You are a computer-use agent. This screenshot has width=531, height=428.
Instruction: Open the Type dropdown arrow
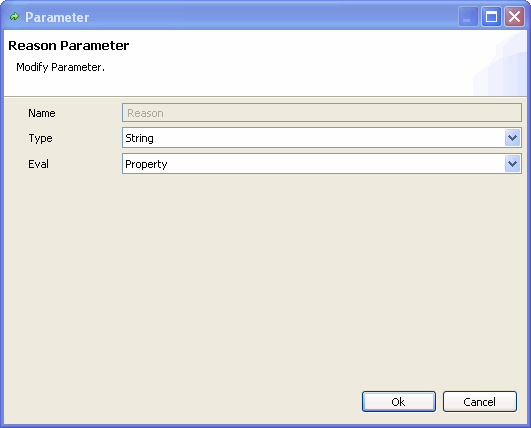coord(512,138)
